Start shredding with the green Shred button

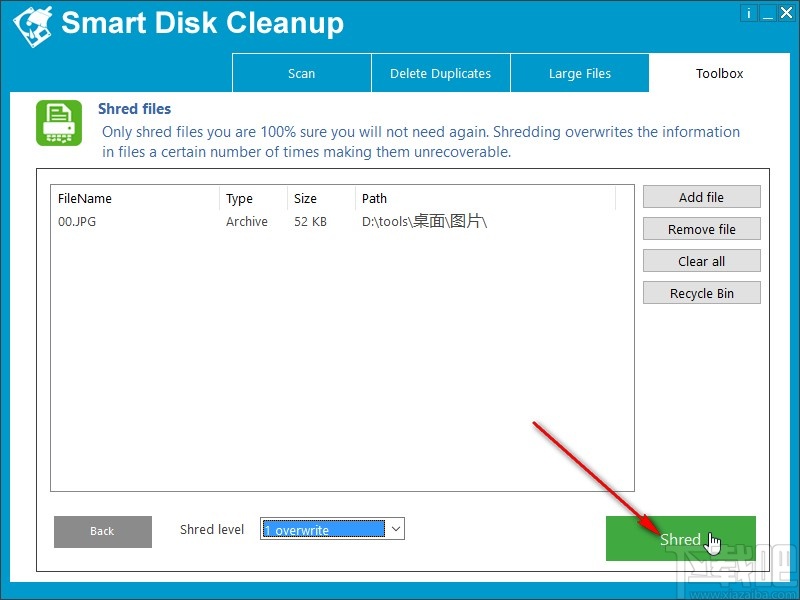[x=681, y=538]
